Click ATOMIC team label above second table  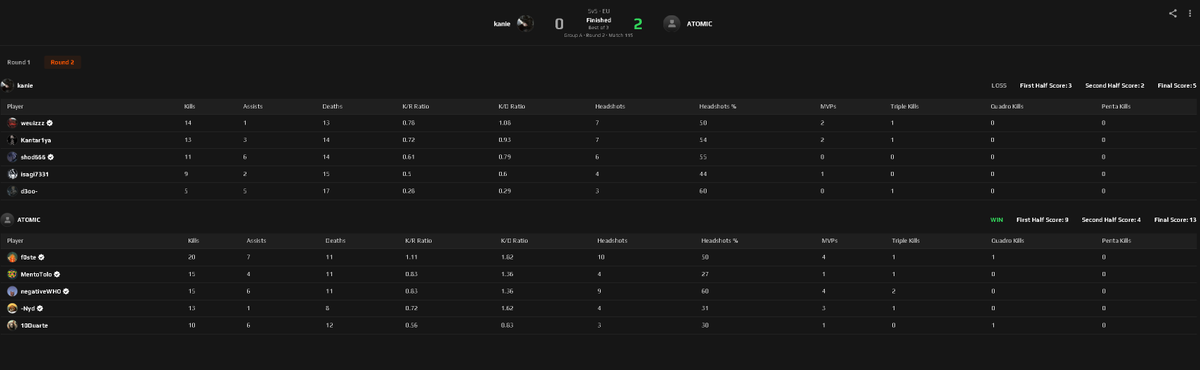point(29,219)
